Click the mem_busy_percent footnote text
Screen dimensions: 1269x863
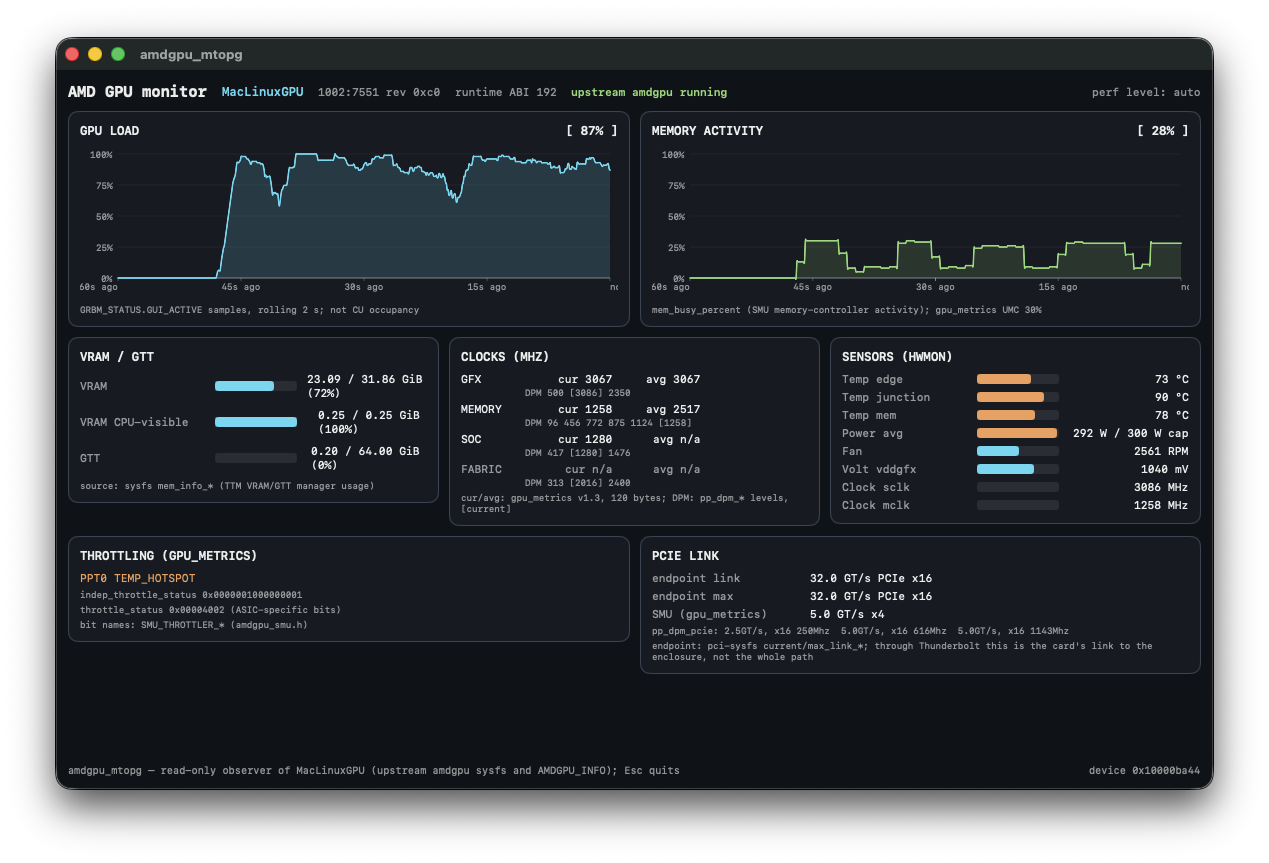click(x=847, y=310)
